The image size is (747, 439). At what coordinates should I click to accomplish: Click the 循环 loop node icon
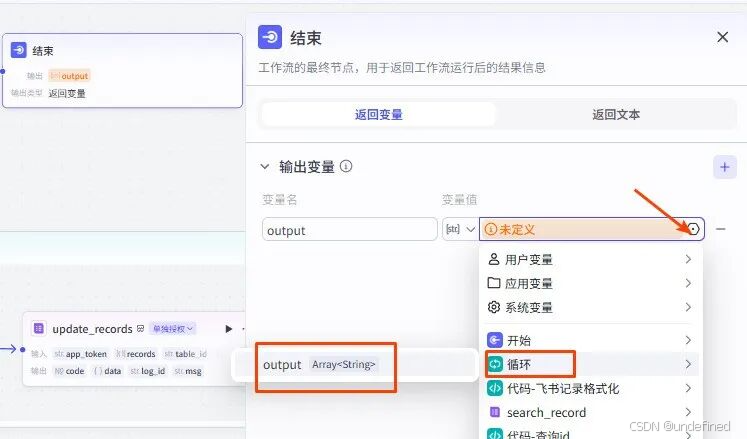tap(495, 364)
